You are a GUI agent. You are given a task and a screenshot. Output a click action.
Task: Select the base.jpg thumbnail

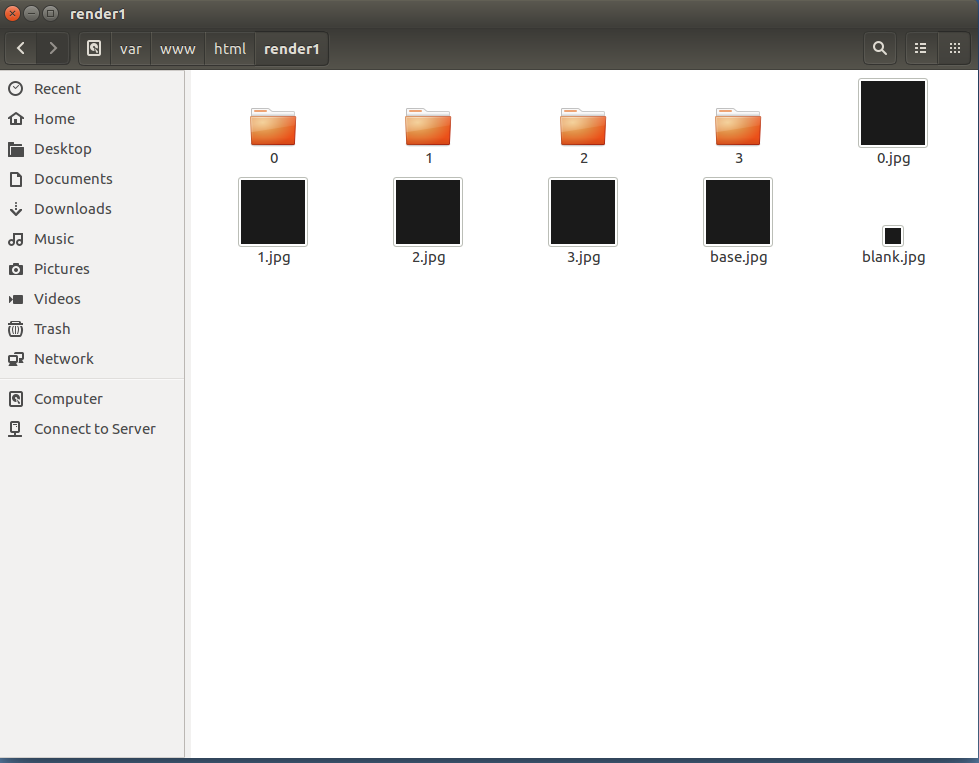click(738, 212)
